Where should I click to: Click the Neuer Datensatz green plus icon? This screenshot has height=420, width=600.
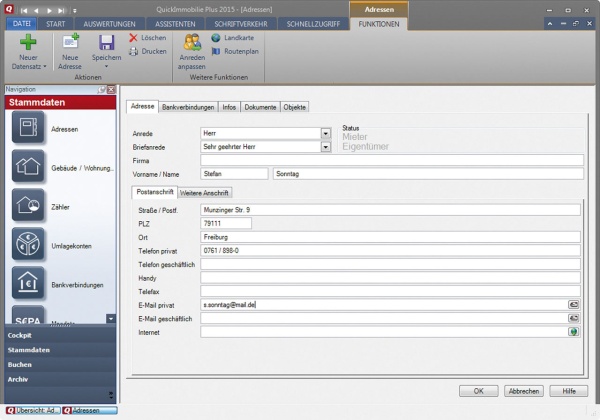click(28, 42)
